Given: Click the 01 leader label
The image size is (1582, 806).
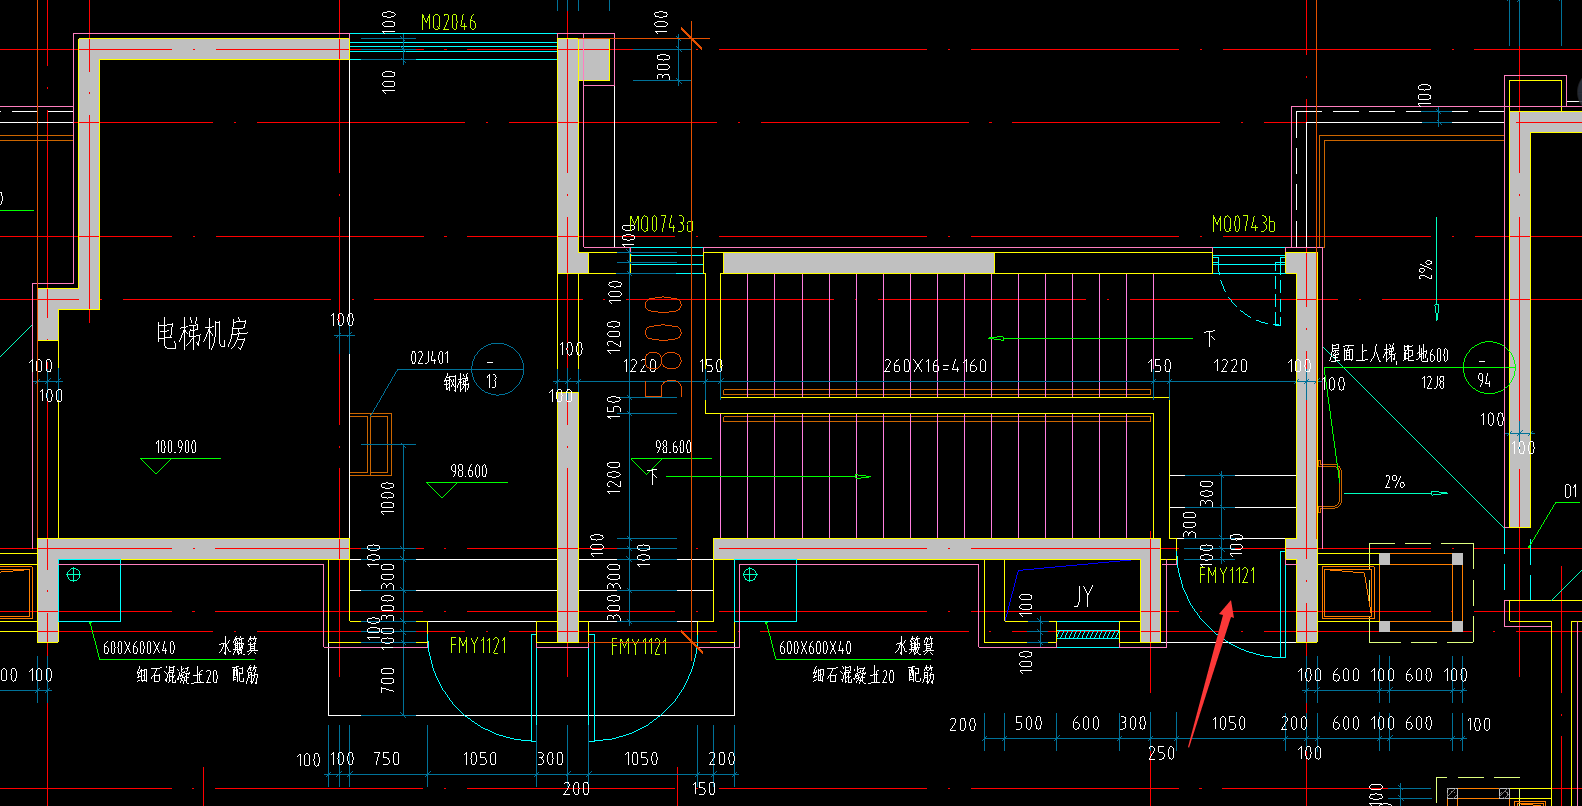Looking at the screenshot, I should 1570,491.
